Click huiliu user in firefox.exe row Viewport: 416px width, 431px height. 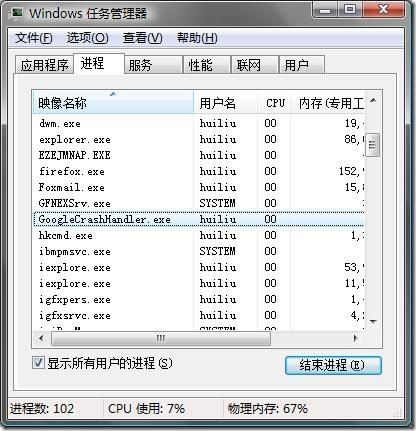(x=218, y=171)
